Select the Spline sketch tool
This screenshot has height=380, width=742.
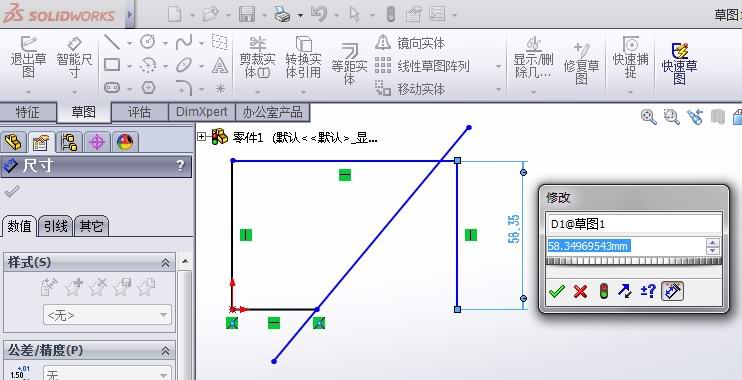click(x=184, y=42)
